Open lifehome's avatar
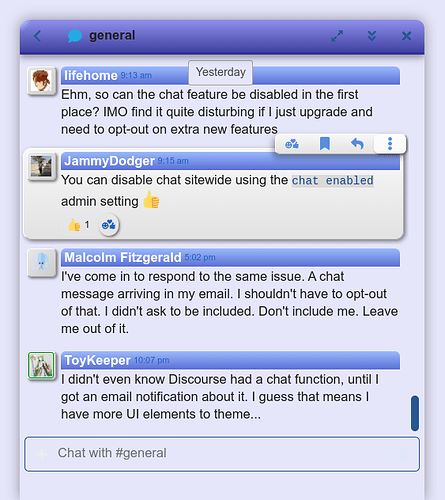The image size is (445, 500). click(x=41, y=81)
